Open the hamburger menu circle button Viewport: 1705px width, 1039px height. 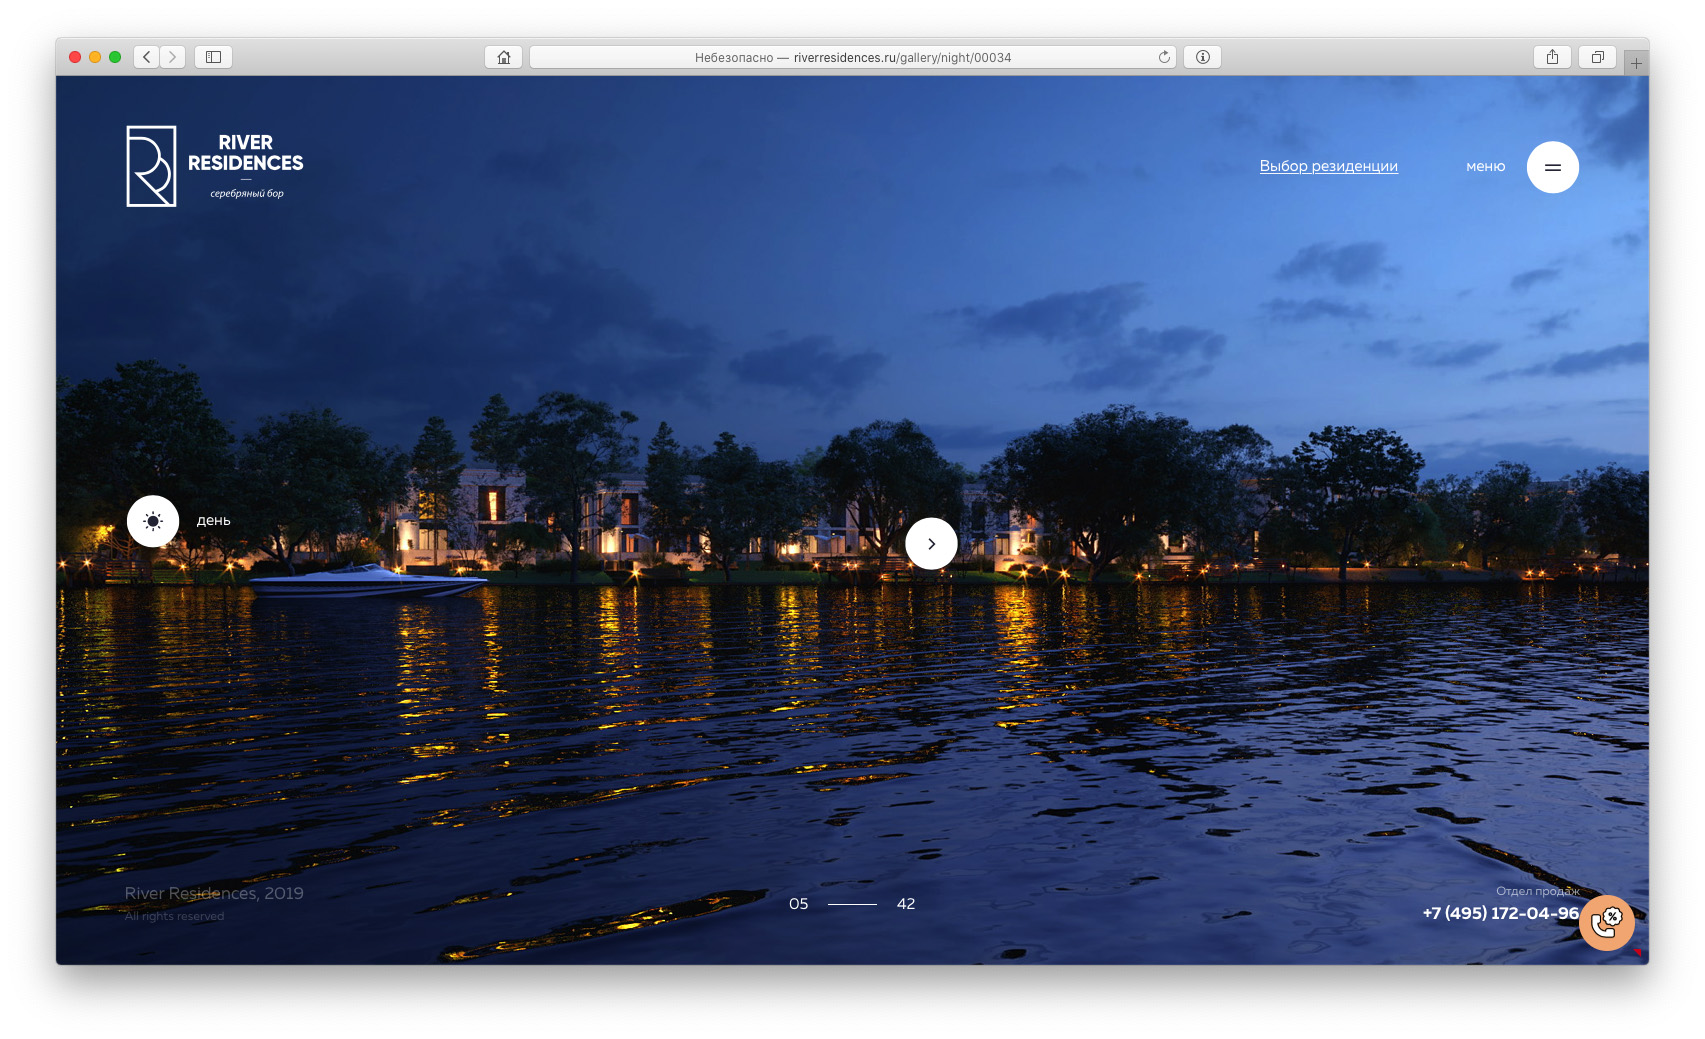(1552, 167)
